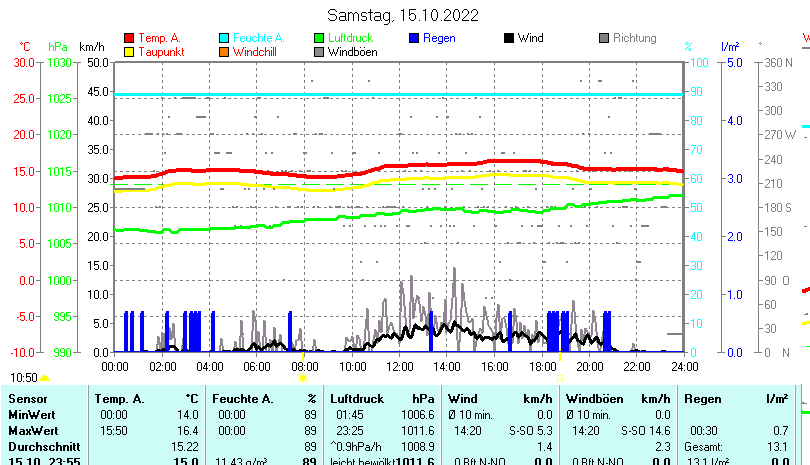
Task: Click the red Temp. A. legend swatch
Action: point(129,39)
